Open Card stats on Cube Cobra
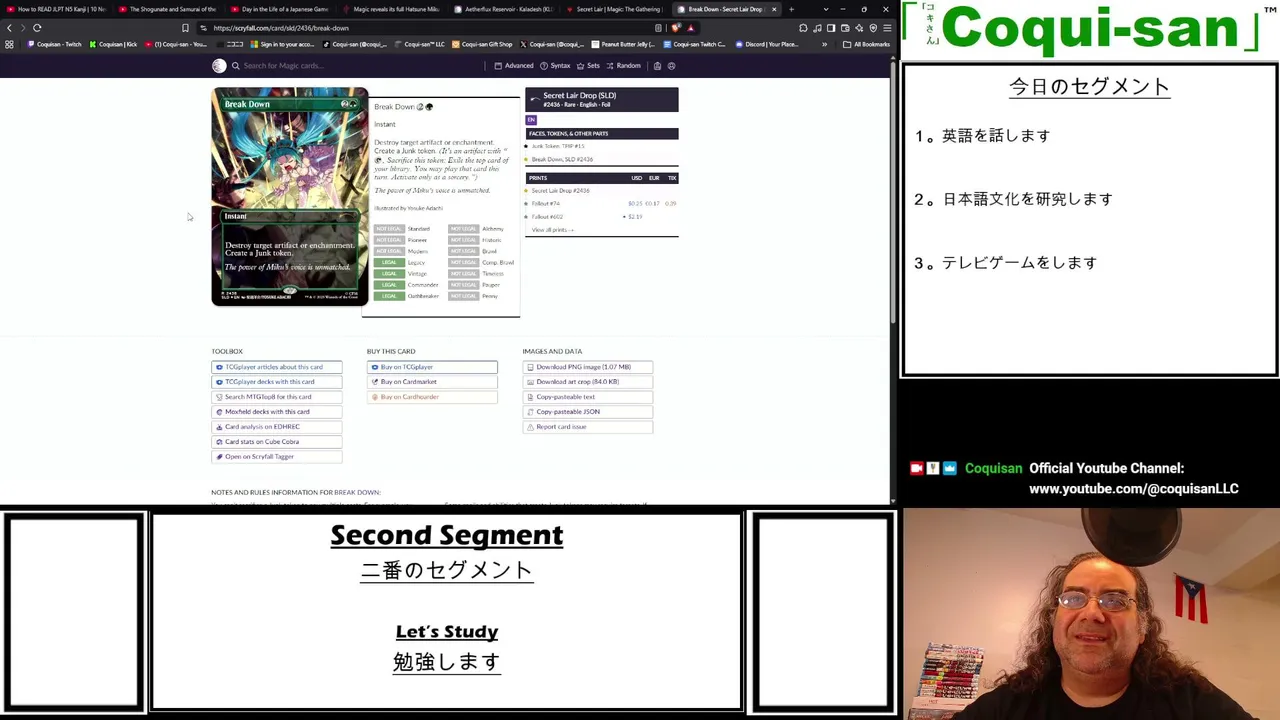This screenshot has width=1280, height=720. [x=276, y=442]
